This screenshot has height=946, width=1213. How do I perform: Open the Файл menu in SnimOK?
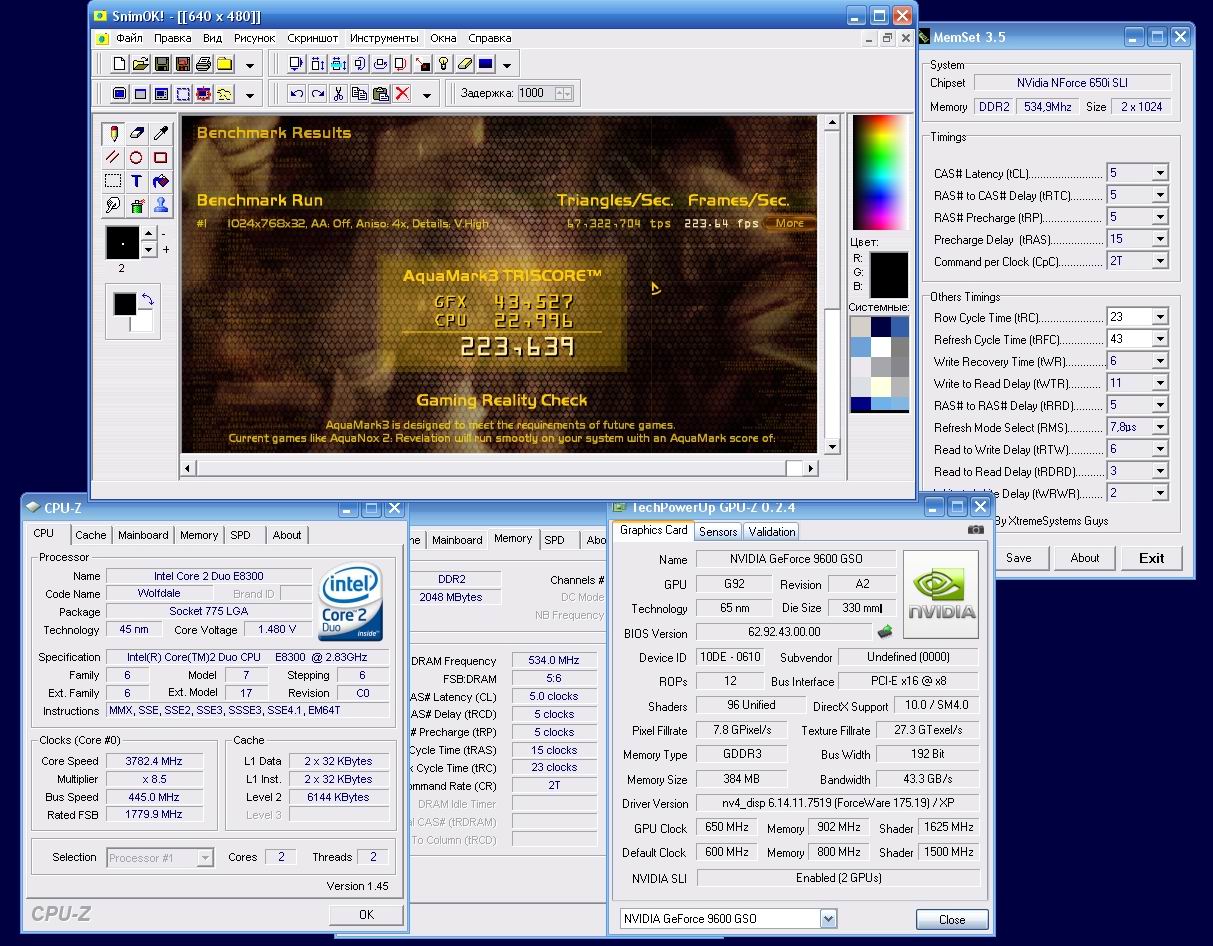pyautogui.click(x=129, y=38)
